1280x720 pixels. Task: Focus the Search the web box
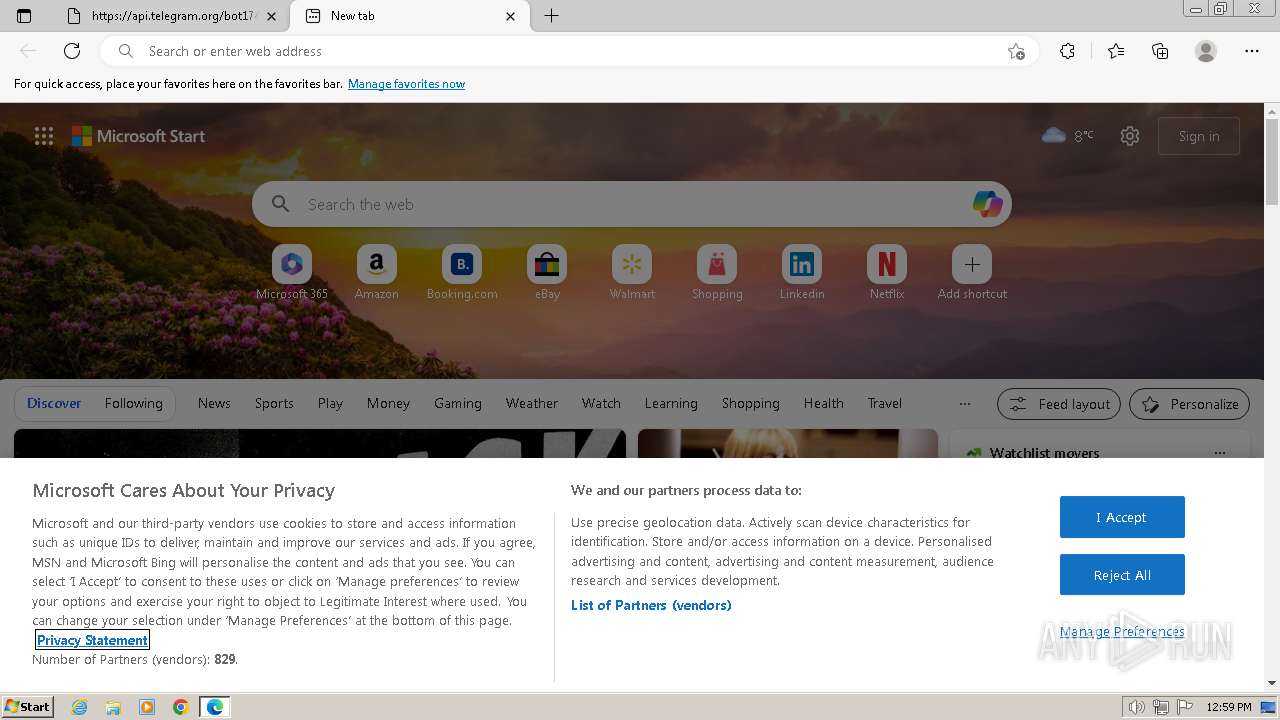tap(632, 204)
